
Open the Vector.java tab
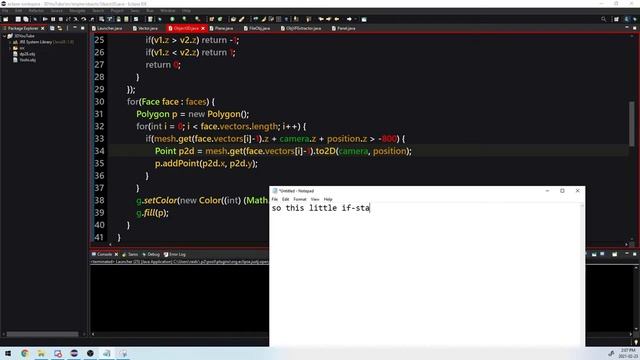point(145,28)
